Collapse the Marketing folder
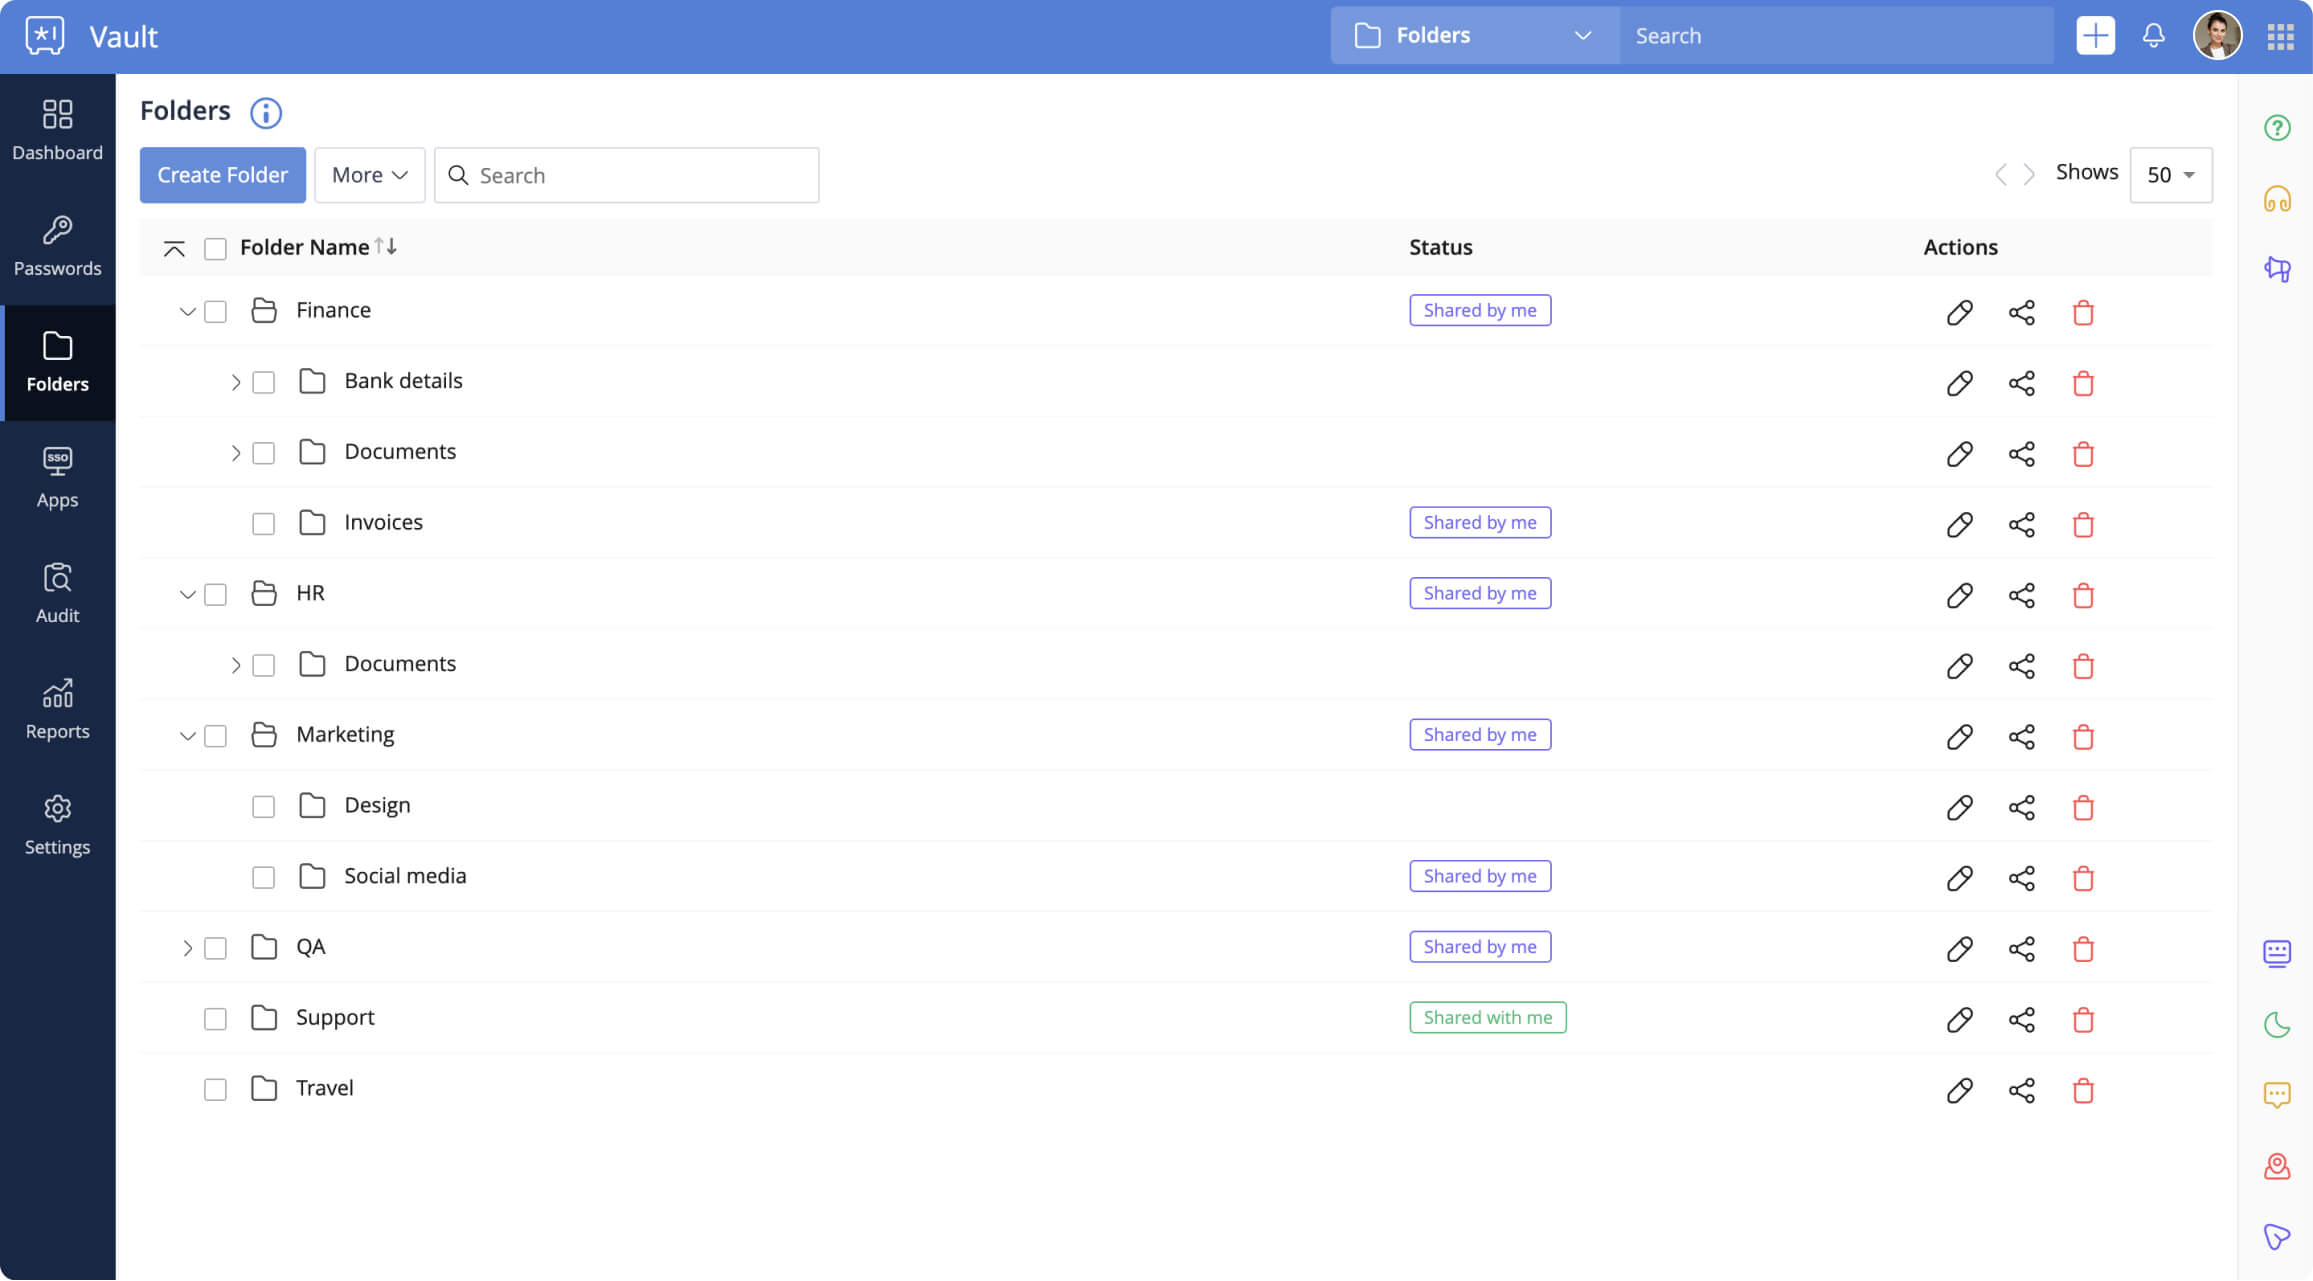 tap(187, 736)
